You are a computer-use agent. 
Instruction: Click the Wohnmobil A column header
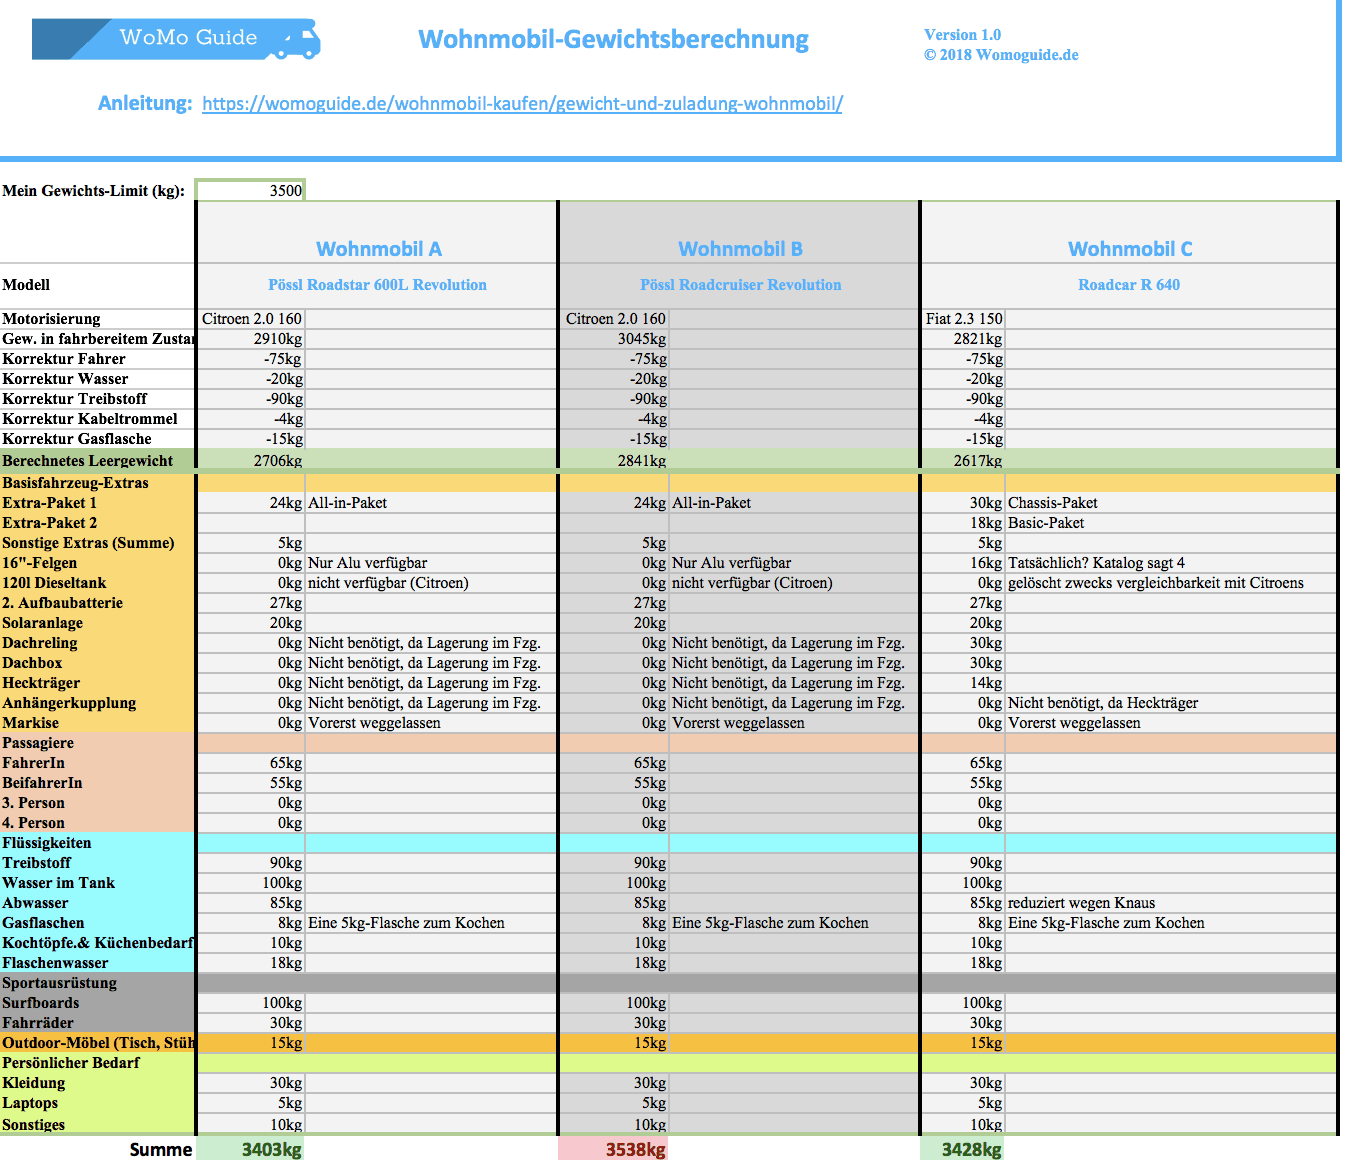tap(378, 249)
